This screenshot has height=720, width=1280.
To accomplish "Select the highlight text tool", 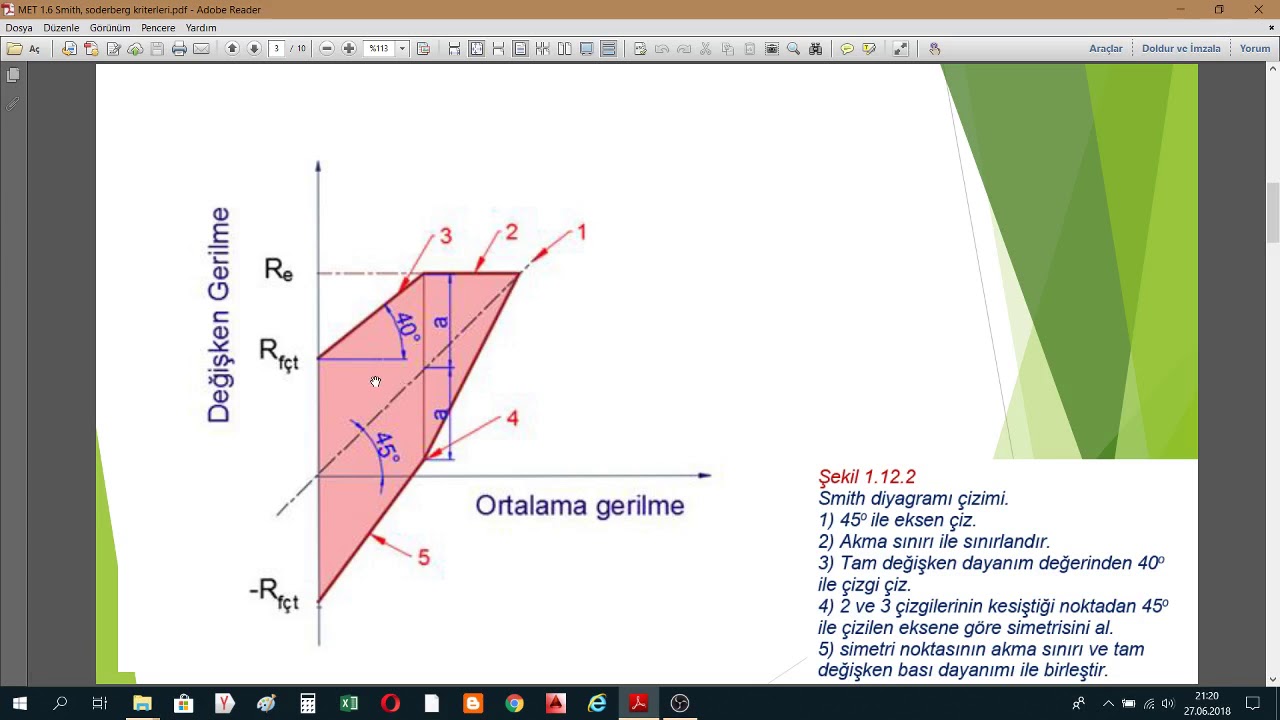I will point(869,48).
